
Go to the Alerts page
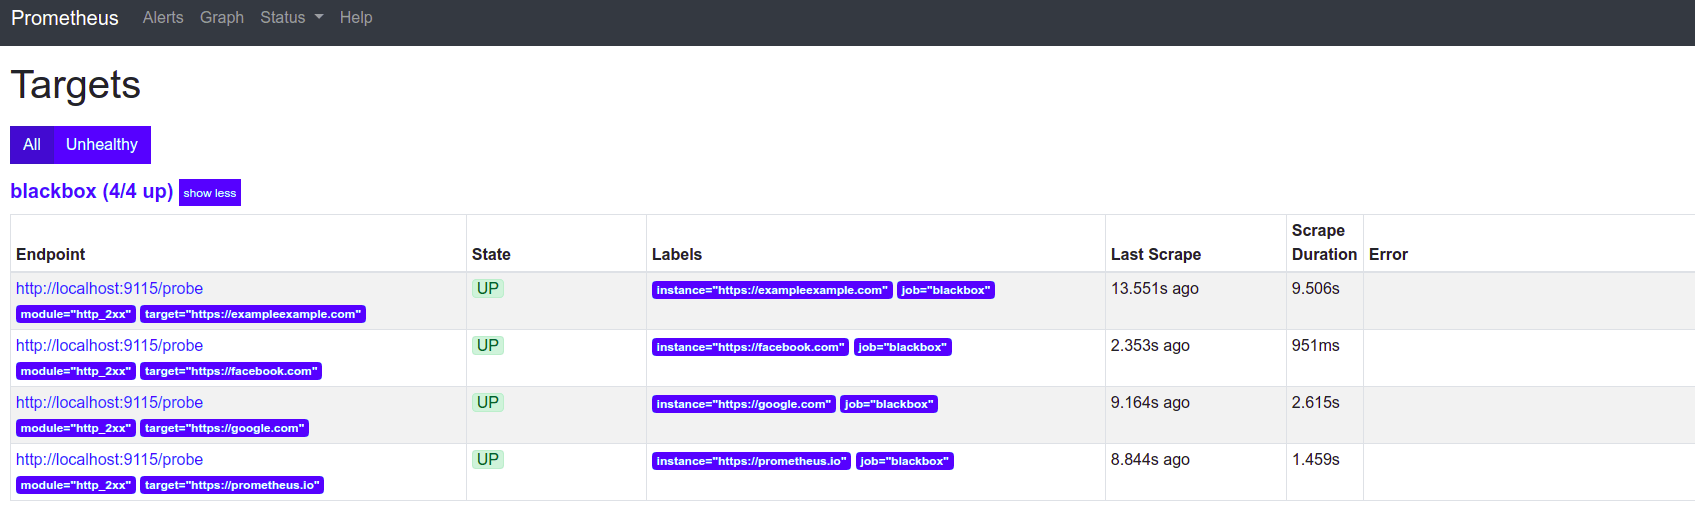coord(163,17)
